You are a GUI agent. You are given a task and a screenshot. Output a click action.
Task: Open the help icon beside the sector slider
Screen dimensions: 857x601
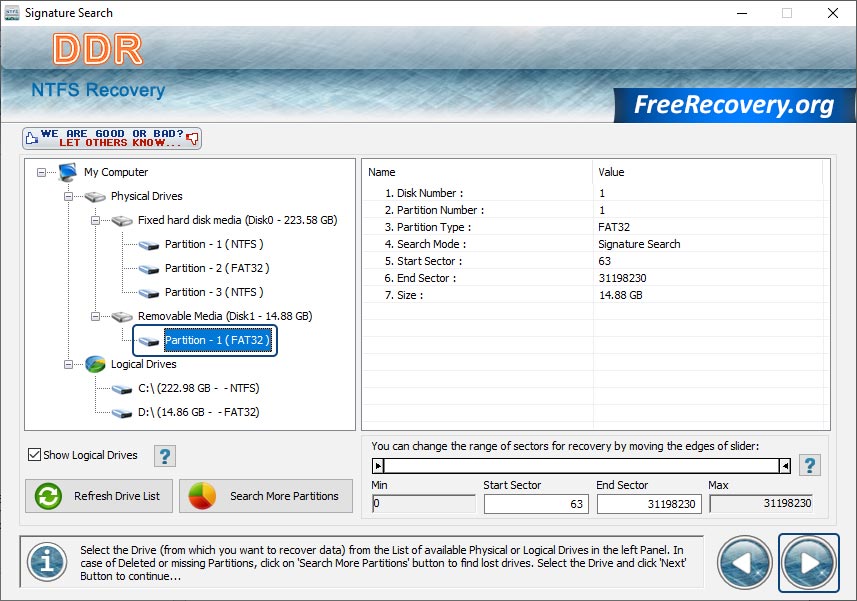[x=809, y=466]
